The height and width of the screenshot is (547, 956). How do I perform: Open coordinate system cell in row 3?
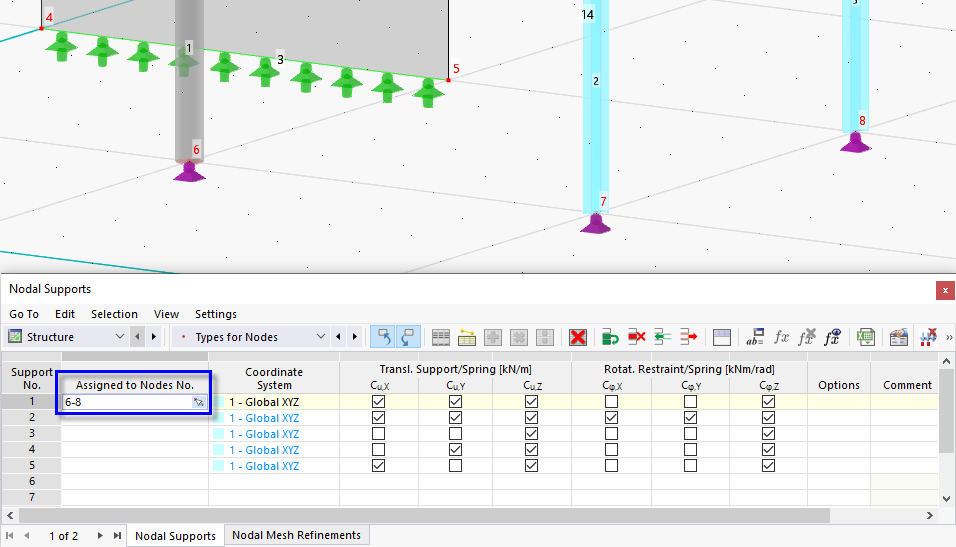tap(274, 434)
